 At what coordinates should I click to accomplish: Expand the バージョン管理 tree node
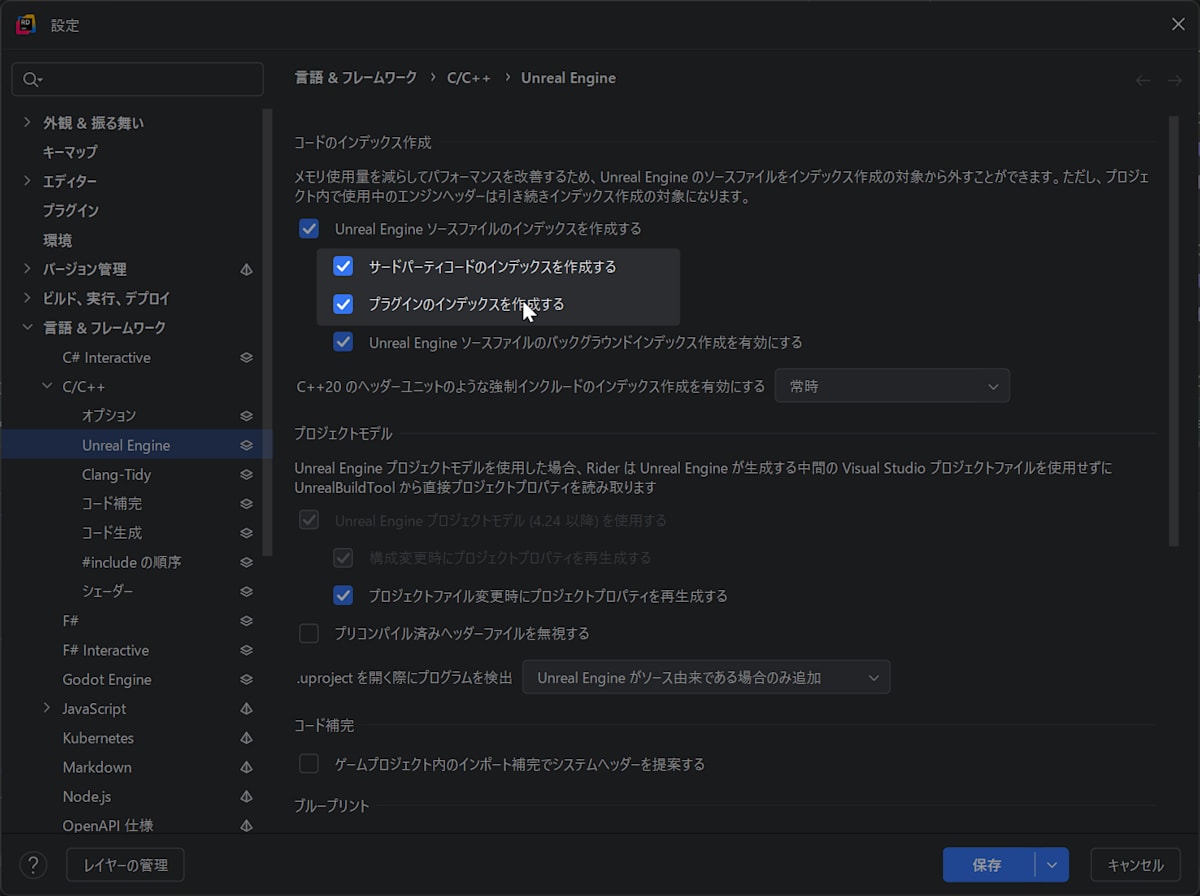point(27,270)
